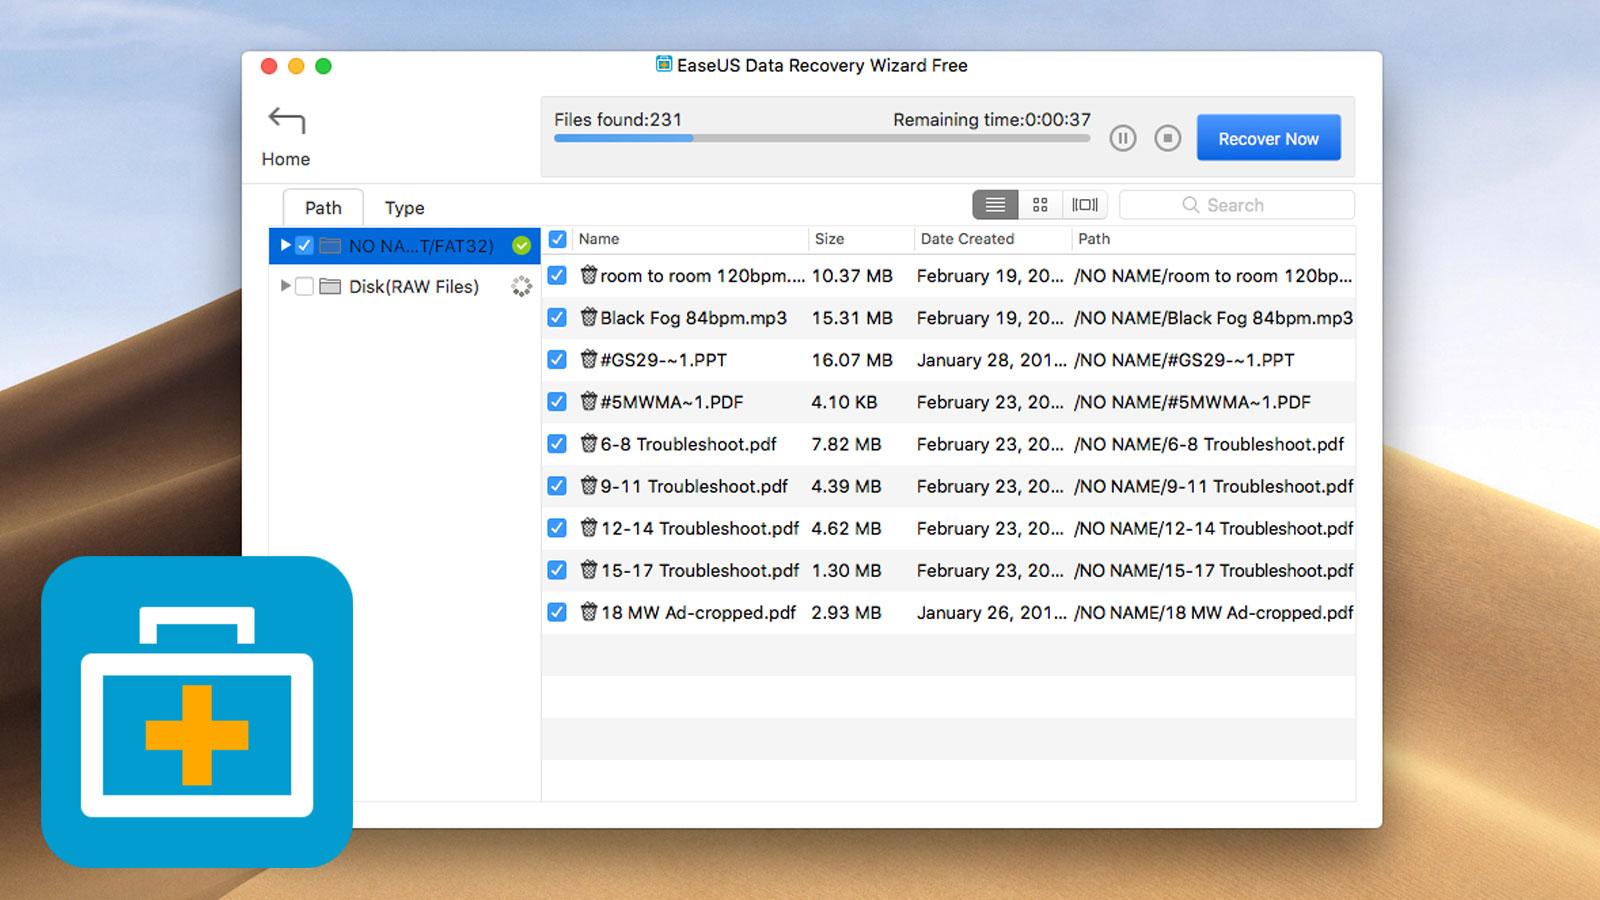This screenshot has width=1600, height=900.
Task: Uncheck Black Fog 84bpm.mp3 checkbox
Action: (558, 317)
